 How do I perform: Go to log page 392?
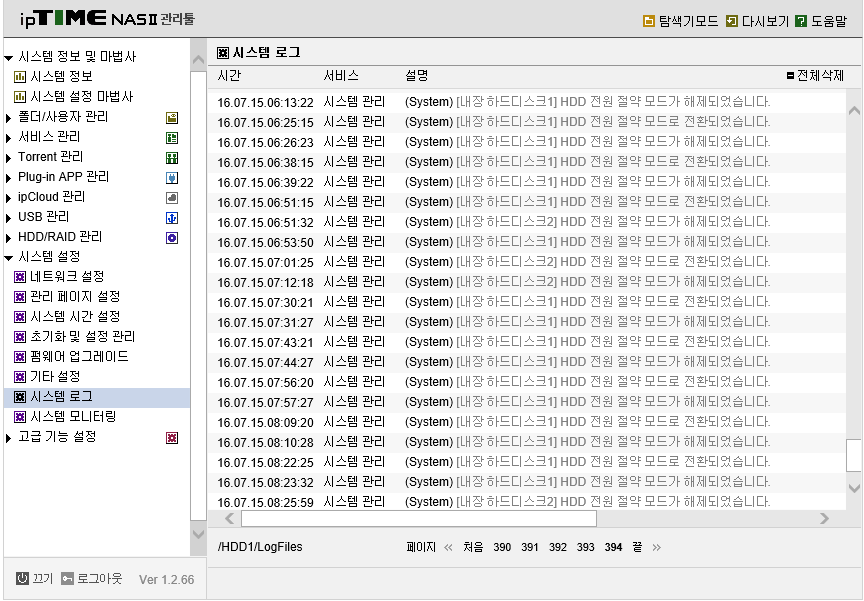558,547
